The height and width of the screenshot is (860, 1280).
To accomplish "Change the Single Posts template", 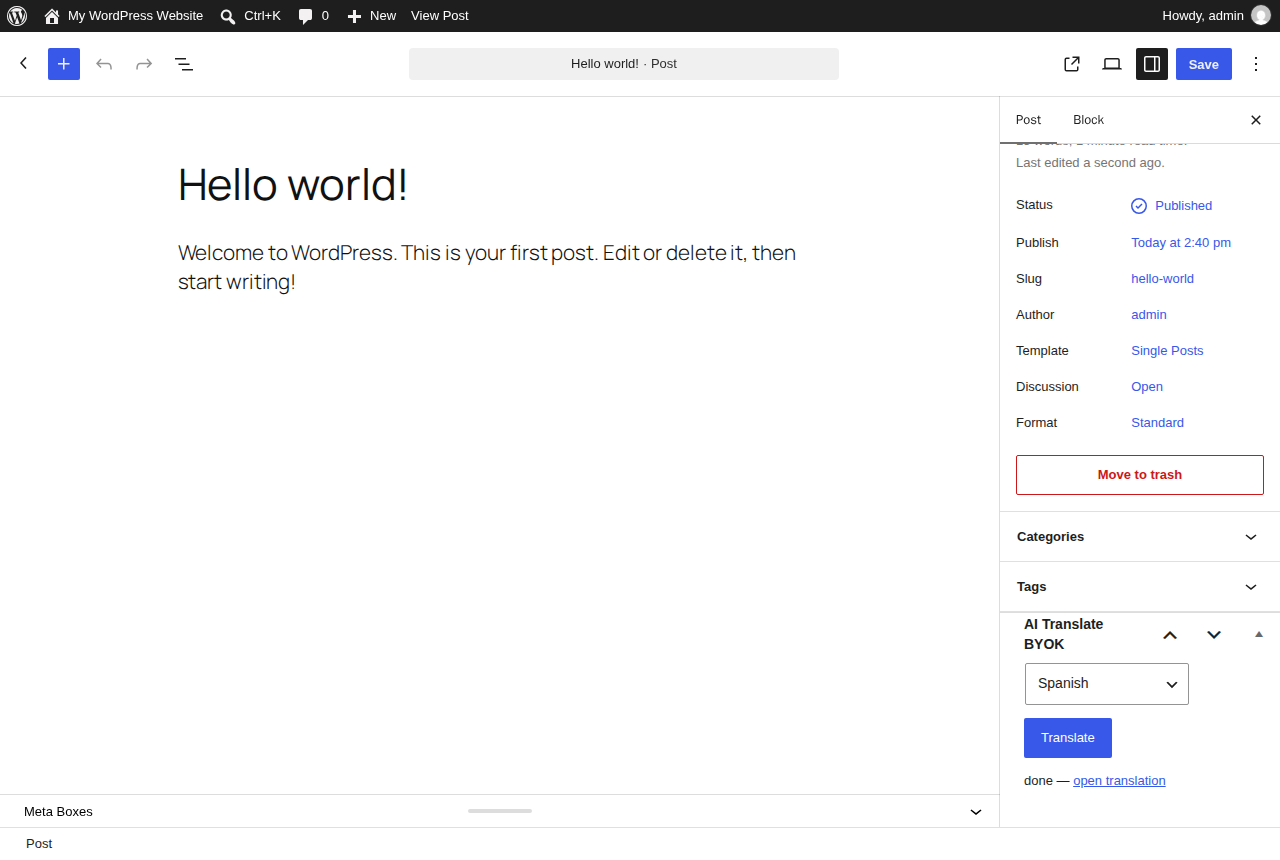I will click(1167, 351).
